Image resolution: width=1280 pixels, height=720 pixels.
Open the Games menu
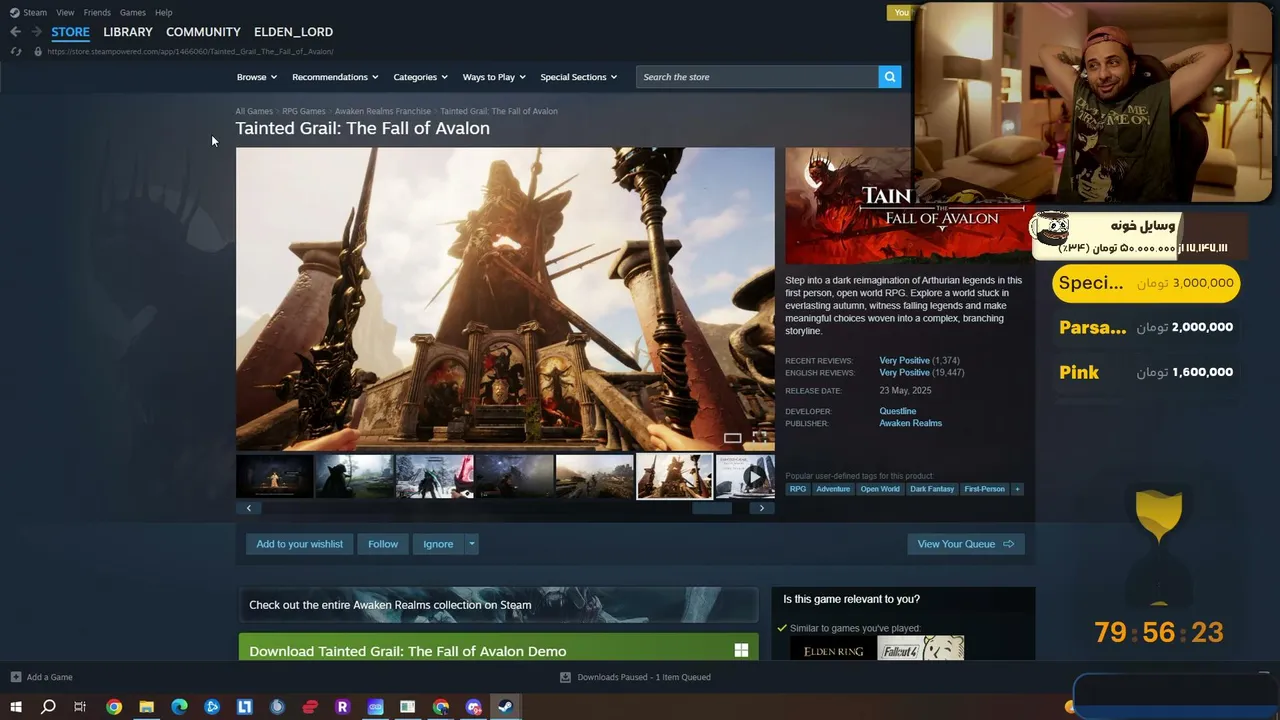pyautogui.click(x=132, y=12)
